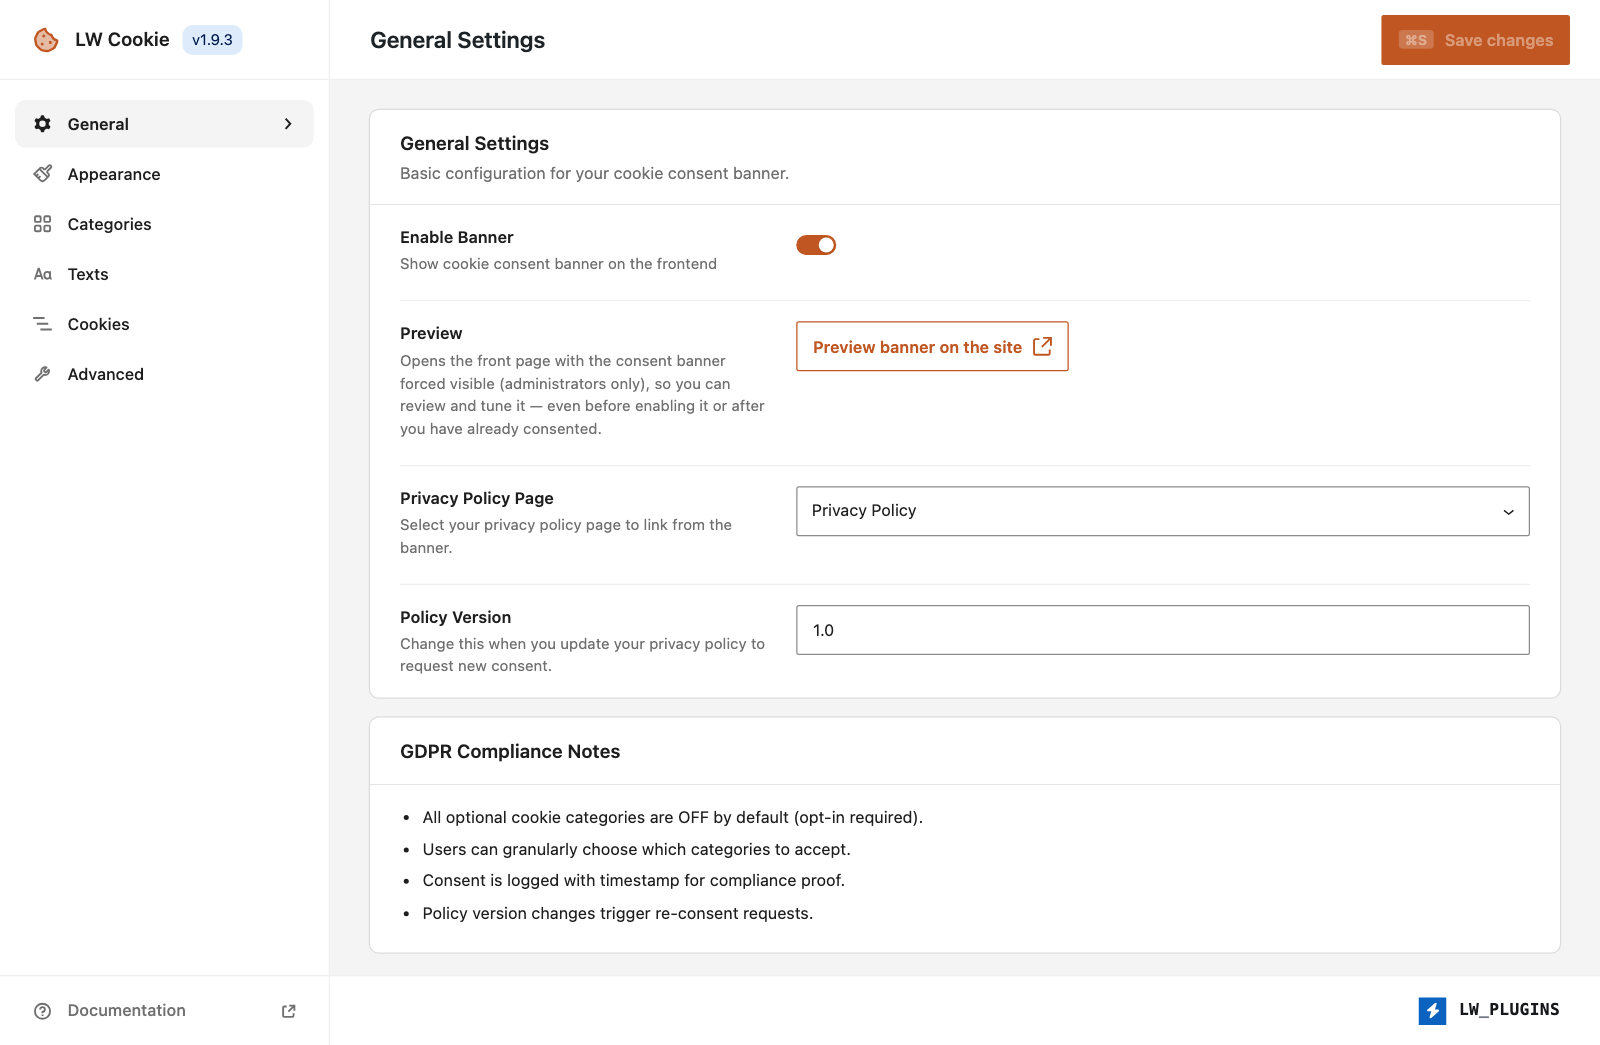The width and height of the screenshot is (1600, 1045).
Task: Open the Documentation link
Action: [x=164, y=1011]
